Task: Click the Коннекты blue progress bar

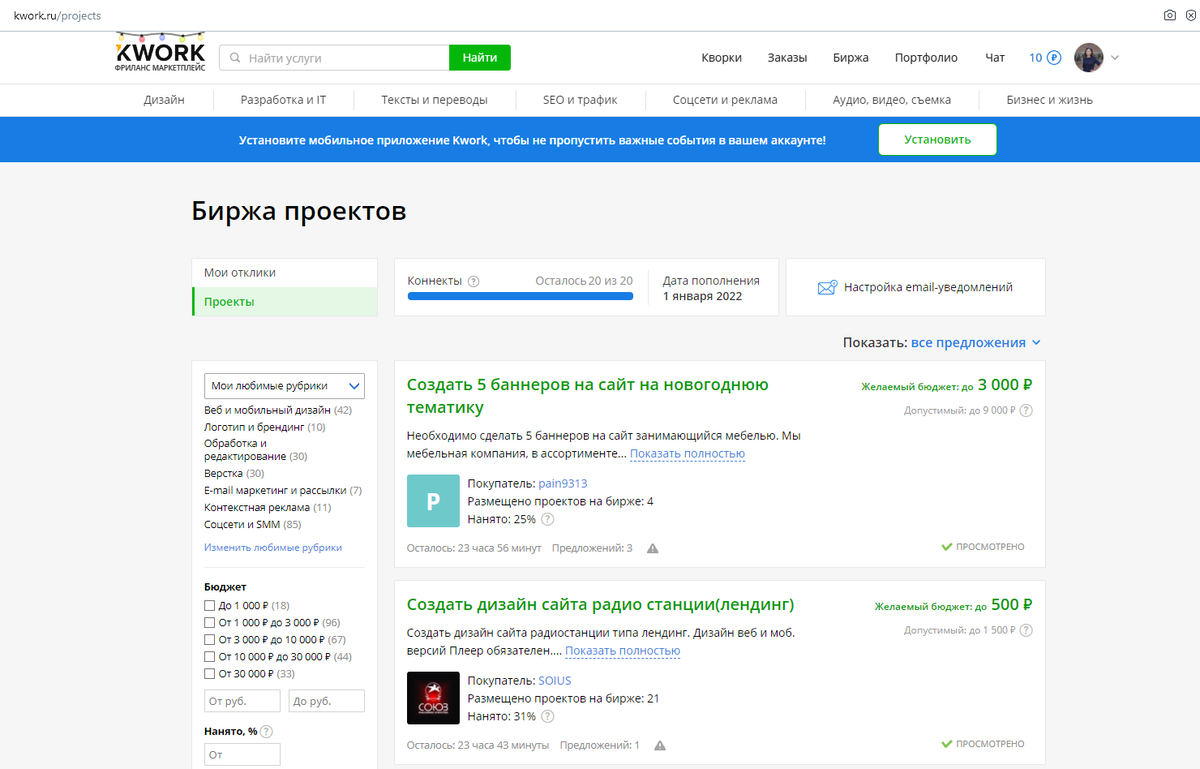Action: (520, 296)
